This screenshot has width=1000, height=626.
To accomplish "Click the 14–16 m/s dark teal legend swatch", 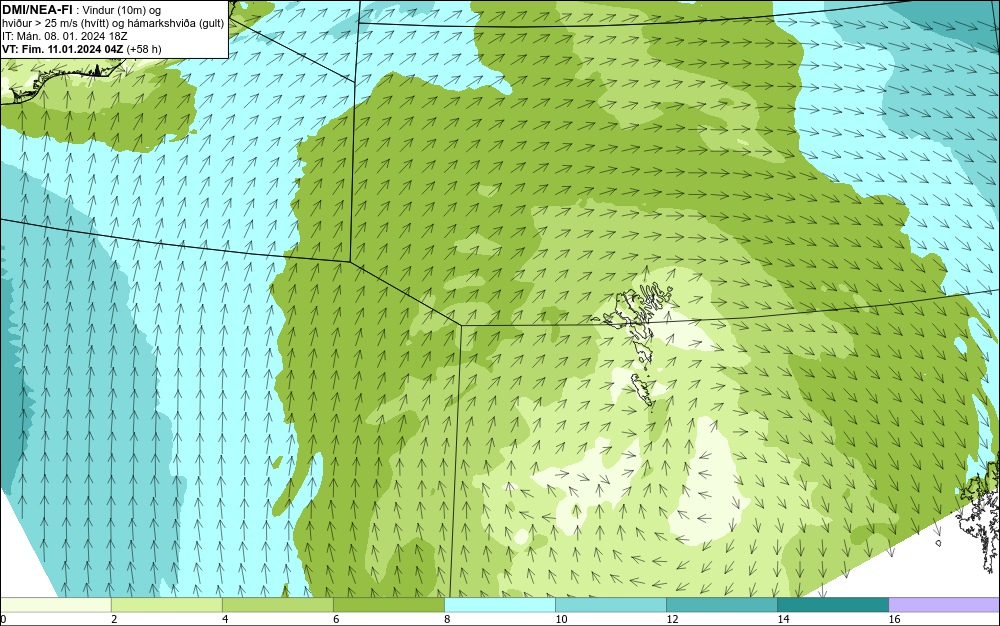I will click(833, 604).
